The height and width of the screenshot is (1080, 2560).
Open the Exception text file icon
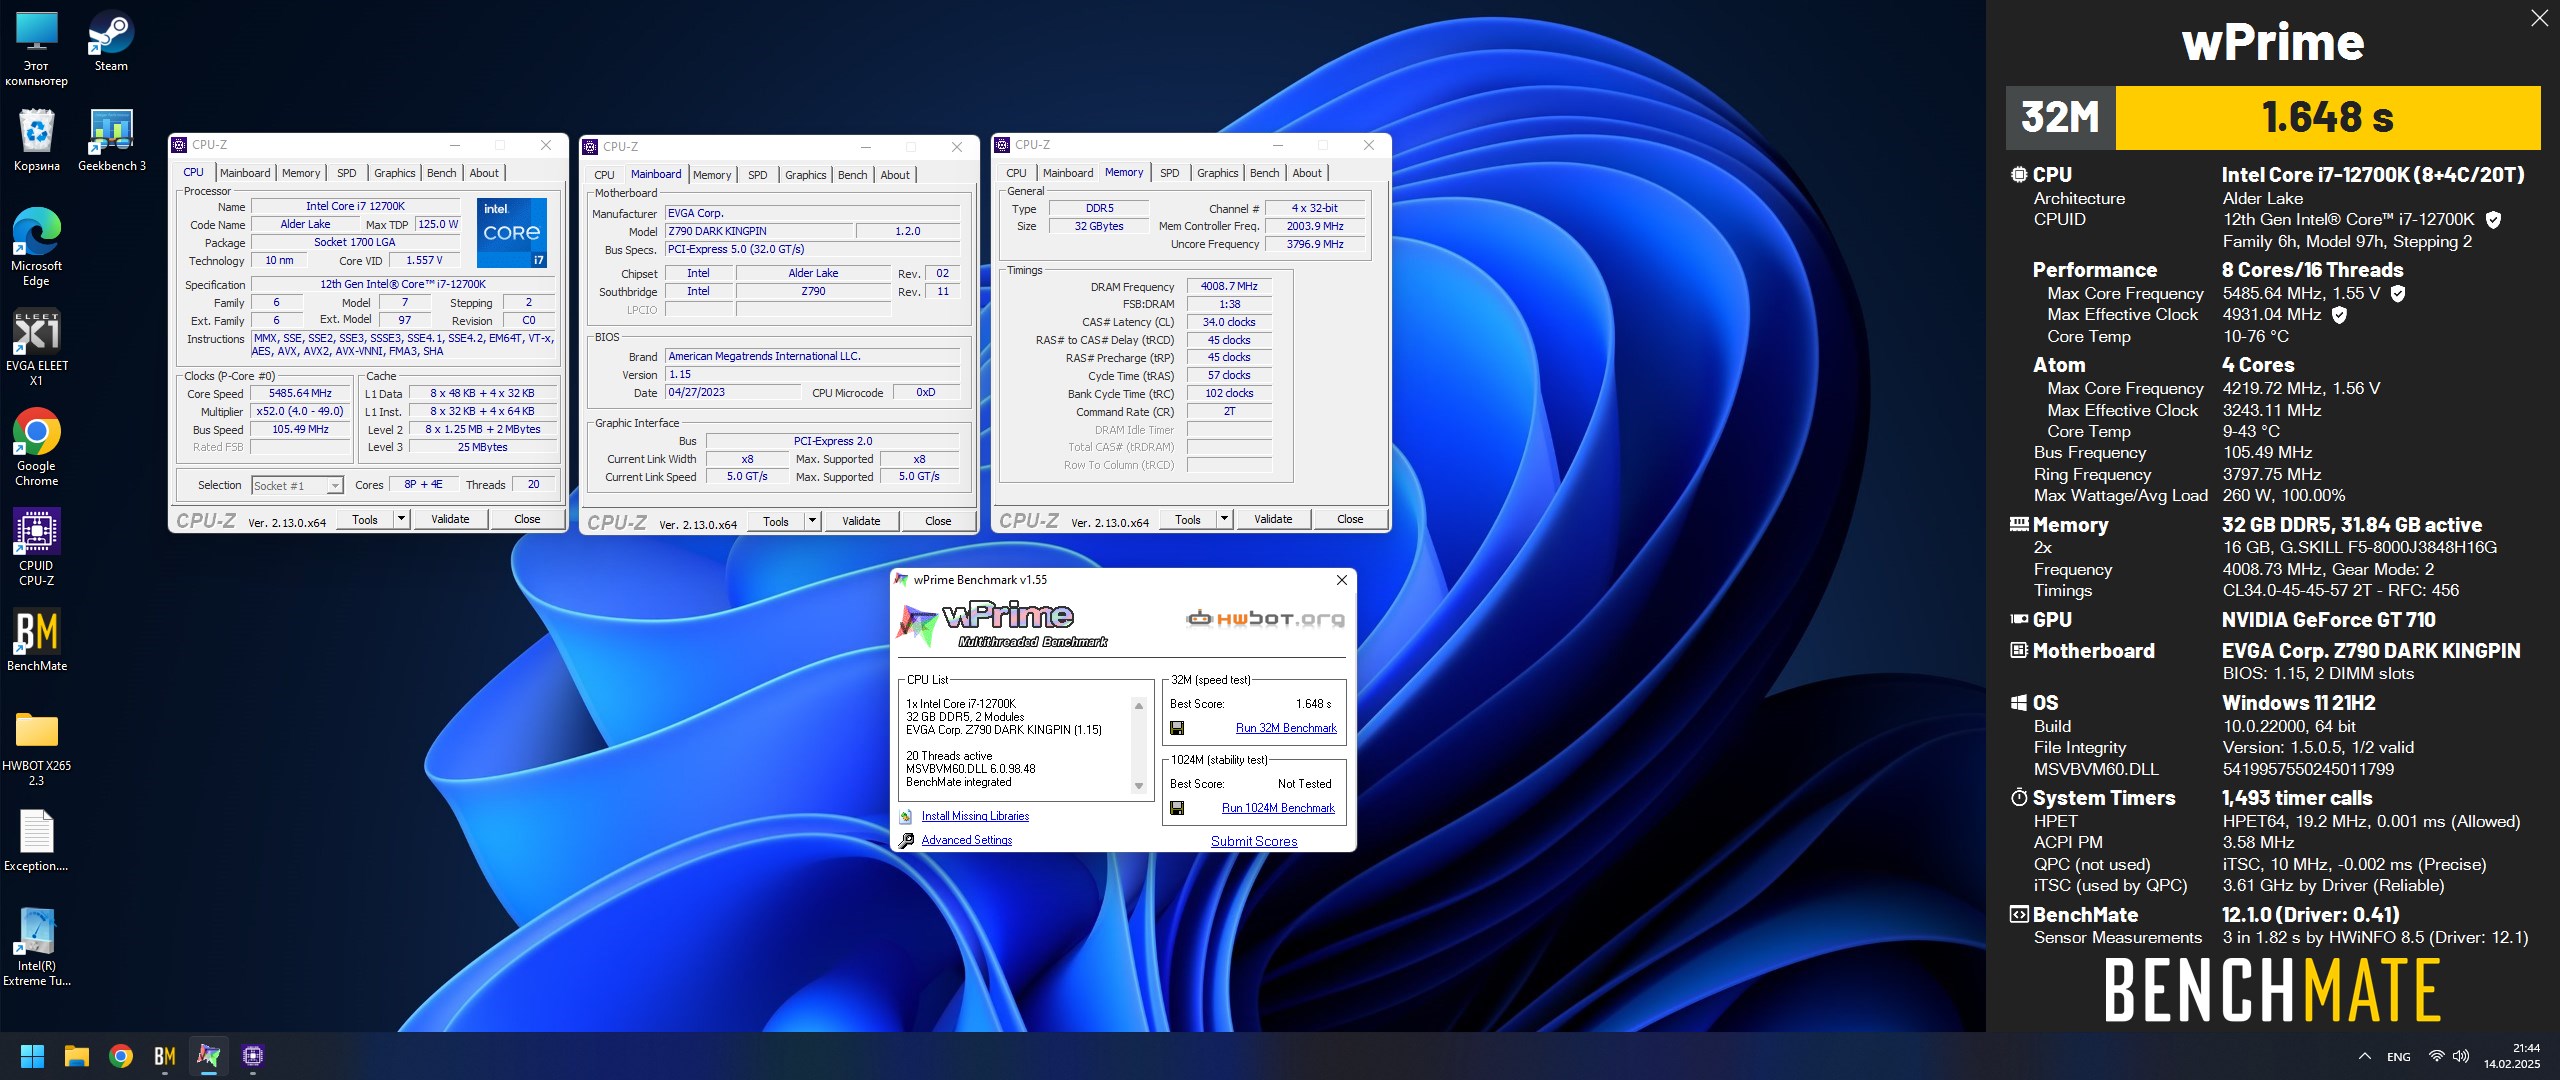37,840
